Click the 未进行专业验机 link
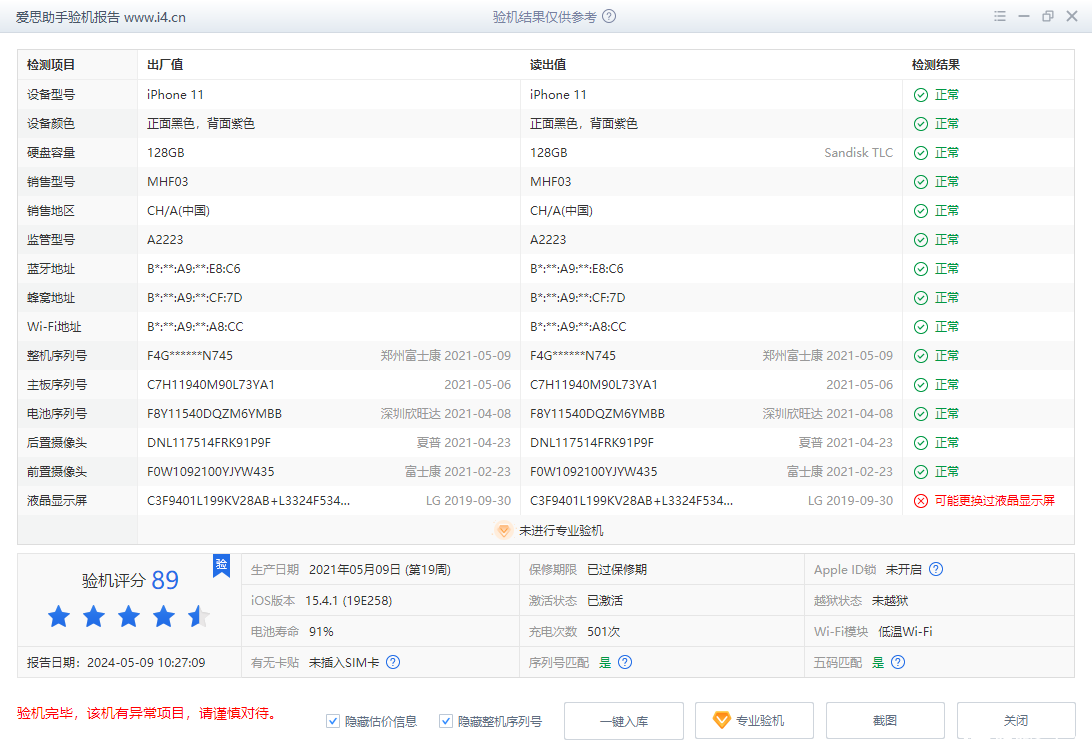The width and height of the screenshot is (1092, 756). pos(561,530)
